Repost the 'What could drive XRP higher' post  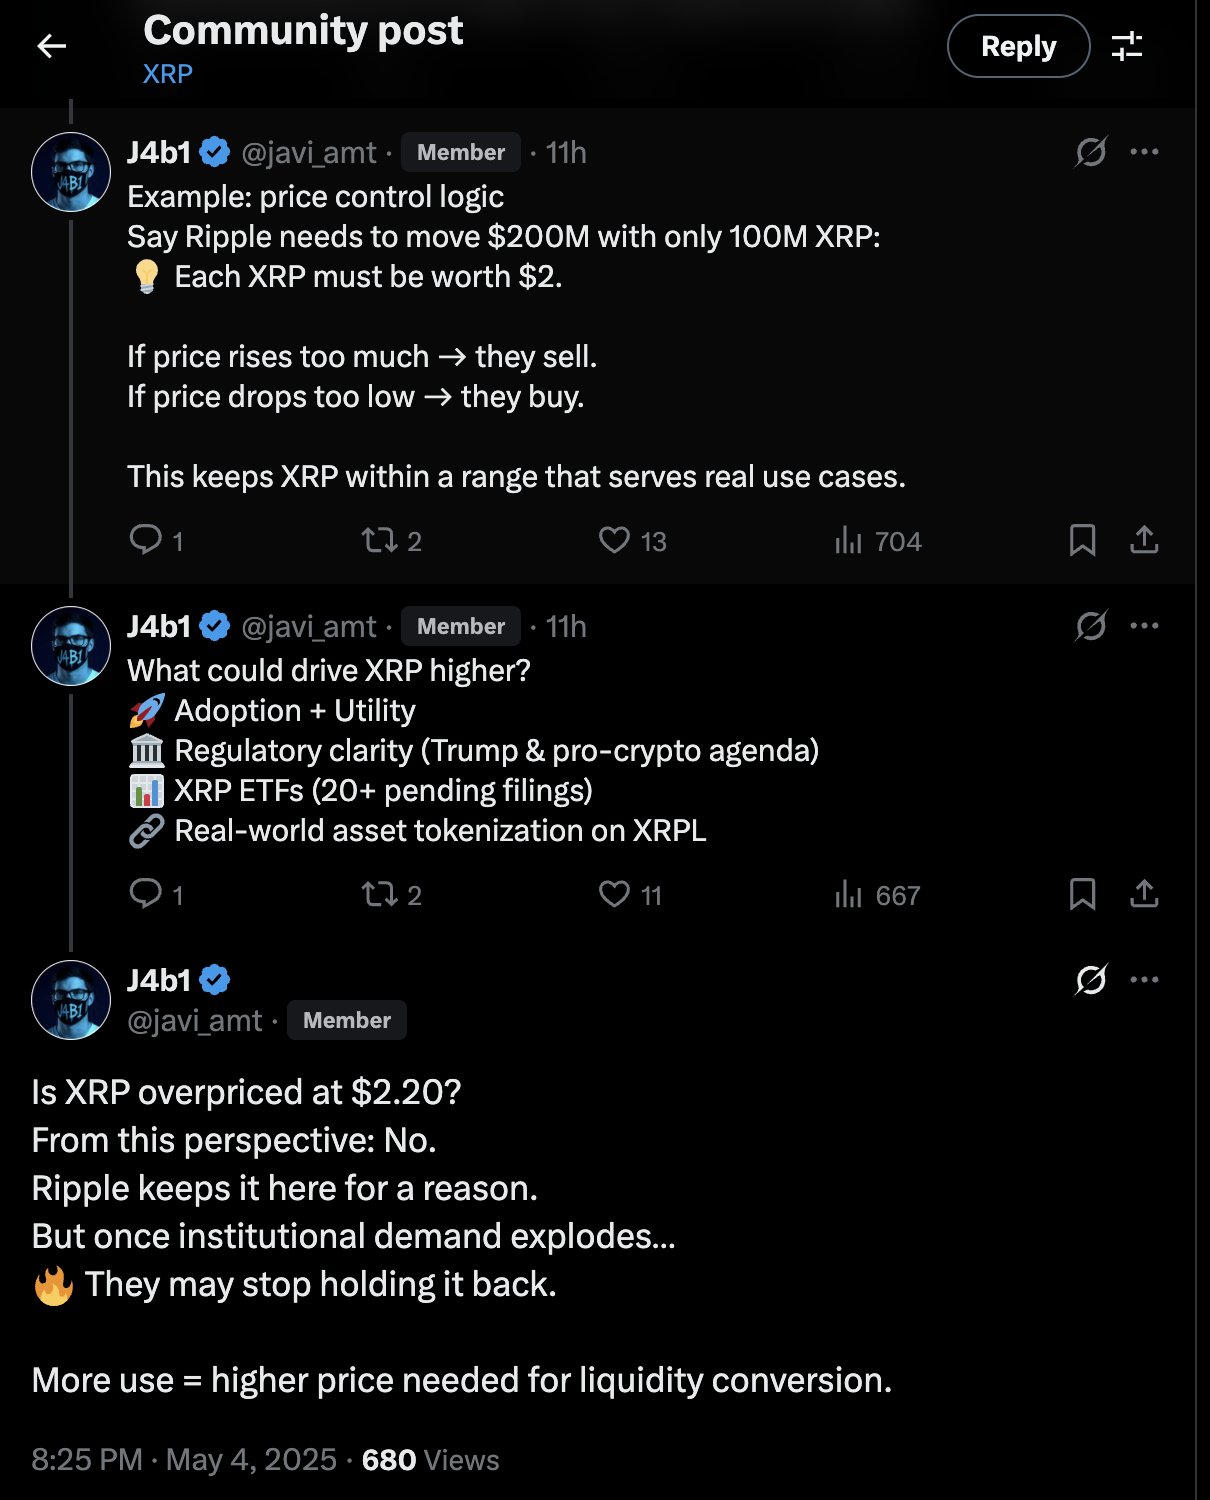point(380,894)
